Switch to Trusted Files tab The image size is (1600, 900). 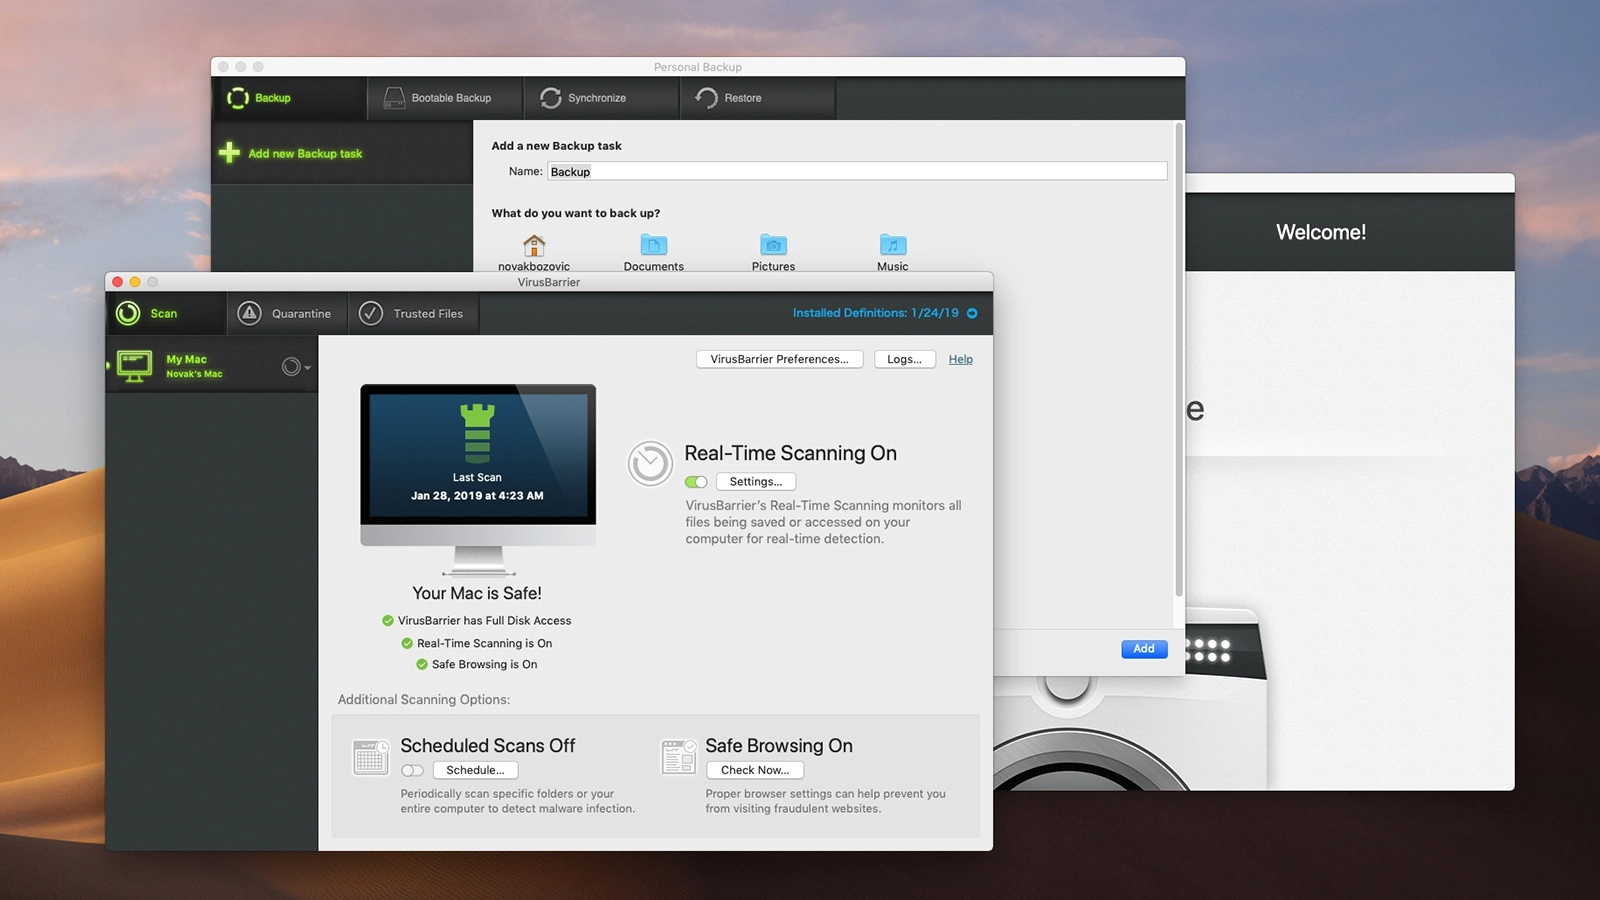[x=414, y=313]
